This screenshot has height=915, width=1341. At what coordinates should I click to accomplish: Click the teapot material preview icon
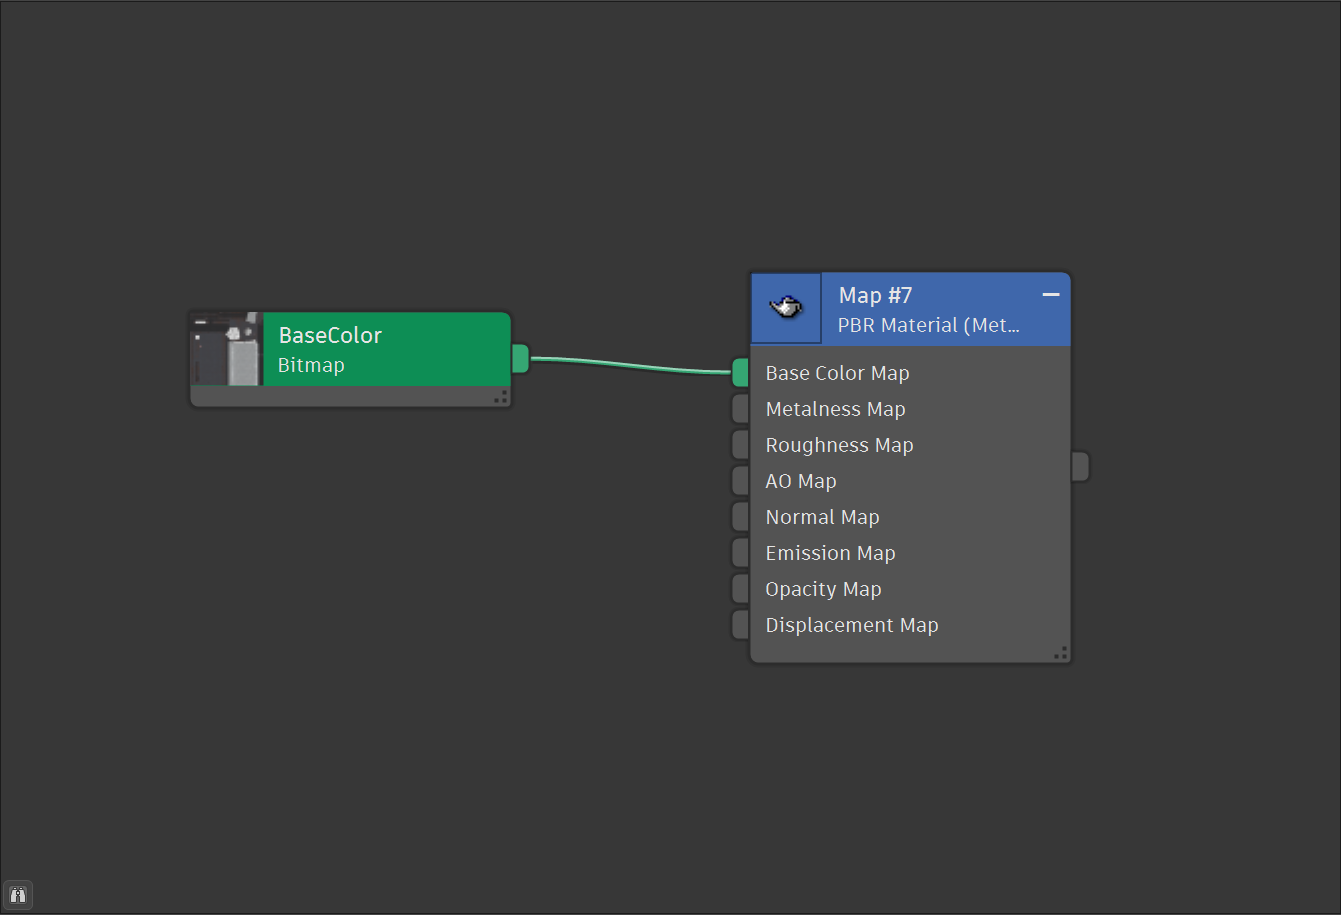coord(786,308)
